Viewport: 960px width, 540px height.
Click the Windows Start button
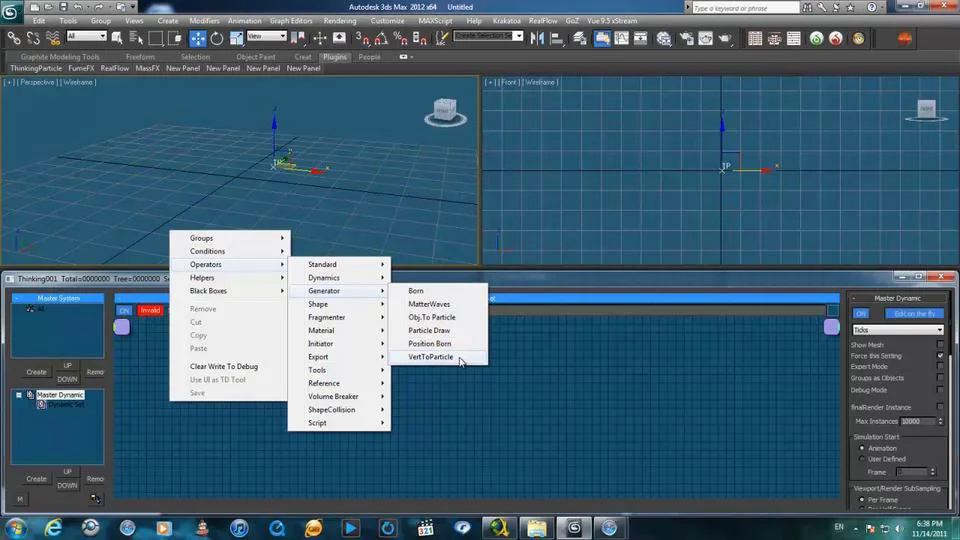click(17, 527)
